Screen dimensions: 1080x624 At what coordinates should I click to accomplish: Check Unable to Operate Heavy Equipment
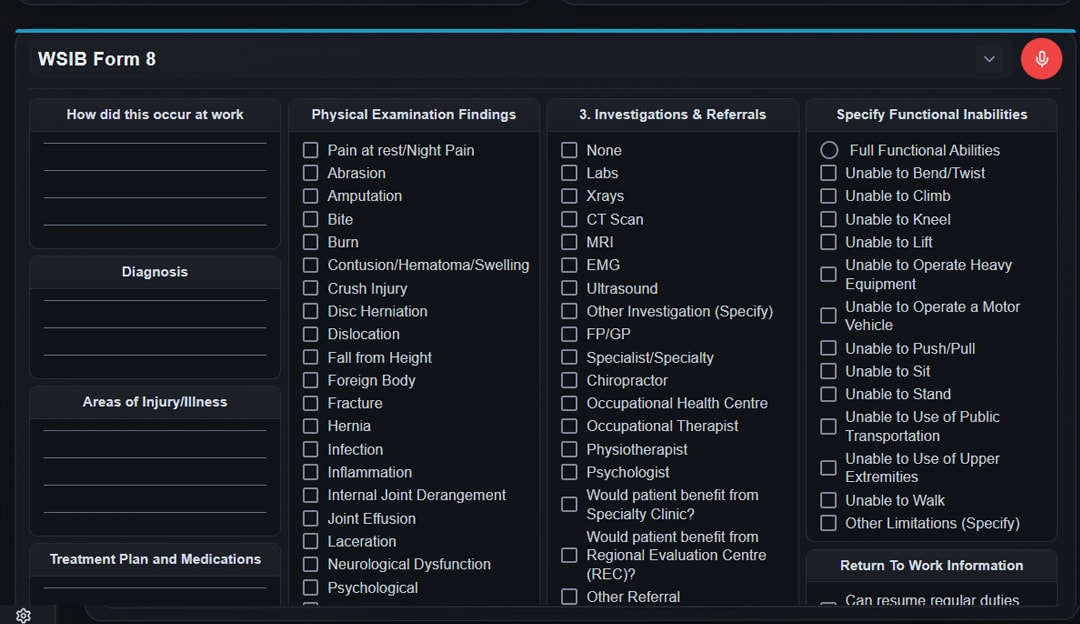(x=828, y=274)
